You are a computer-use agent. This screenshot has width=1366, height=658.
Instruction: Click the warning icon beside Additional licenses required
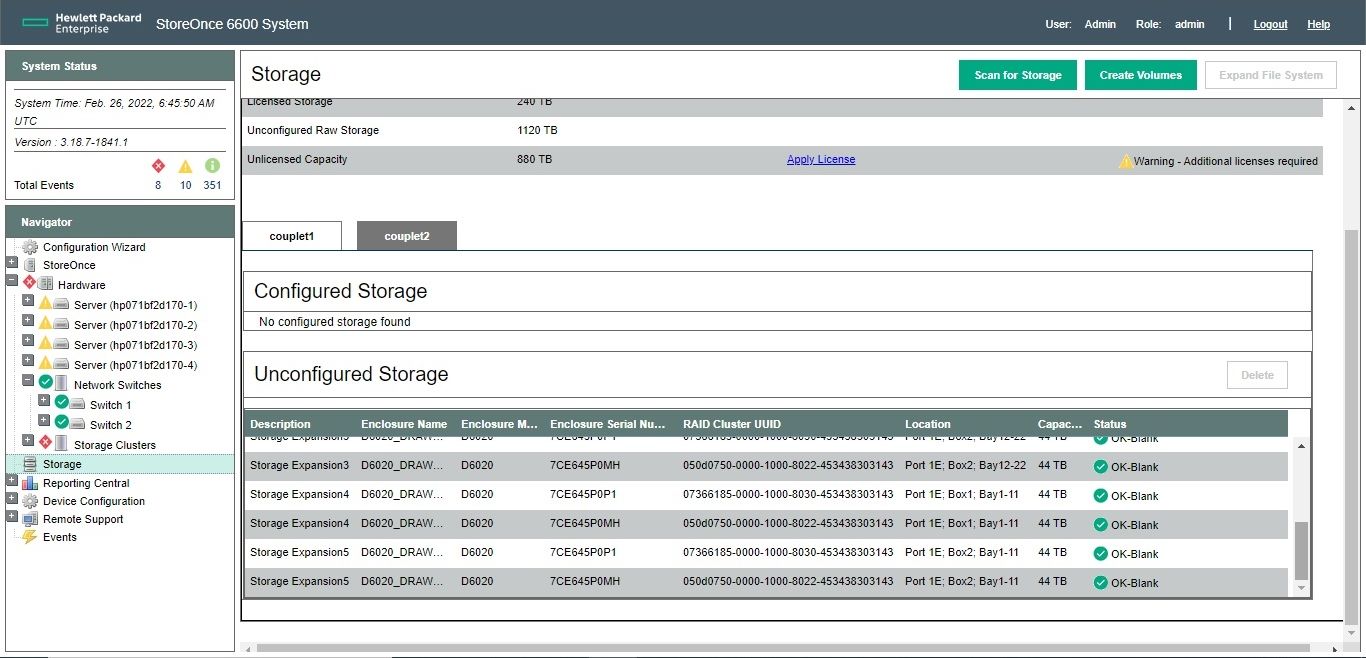pos(1126,160)
